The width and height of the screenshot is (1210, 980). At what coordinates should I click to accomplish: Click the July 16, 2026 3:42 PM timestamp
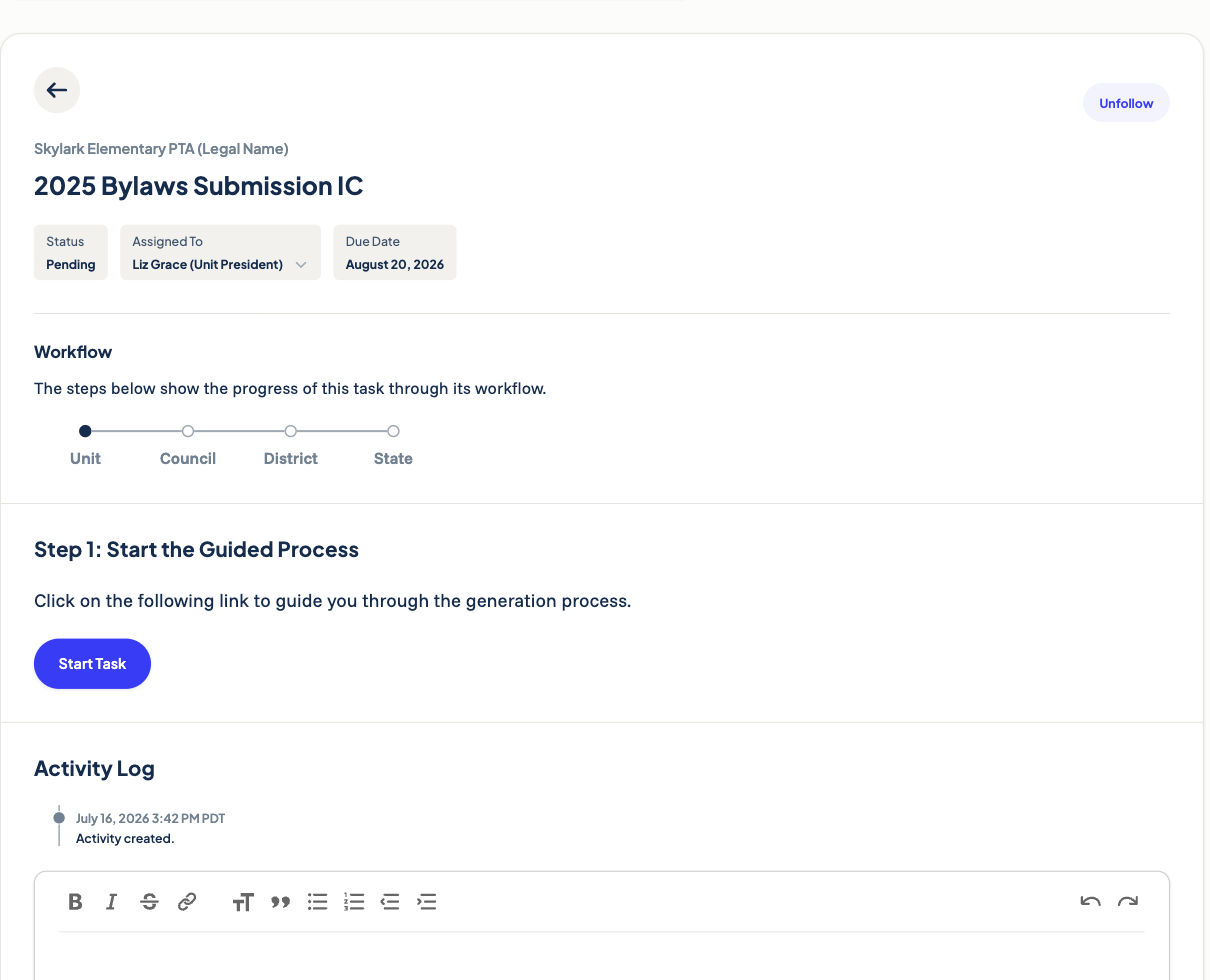[150, 818]
